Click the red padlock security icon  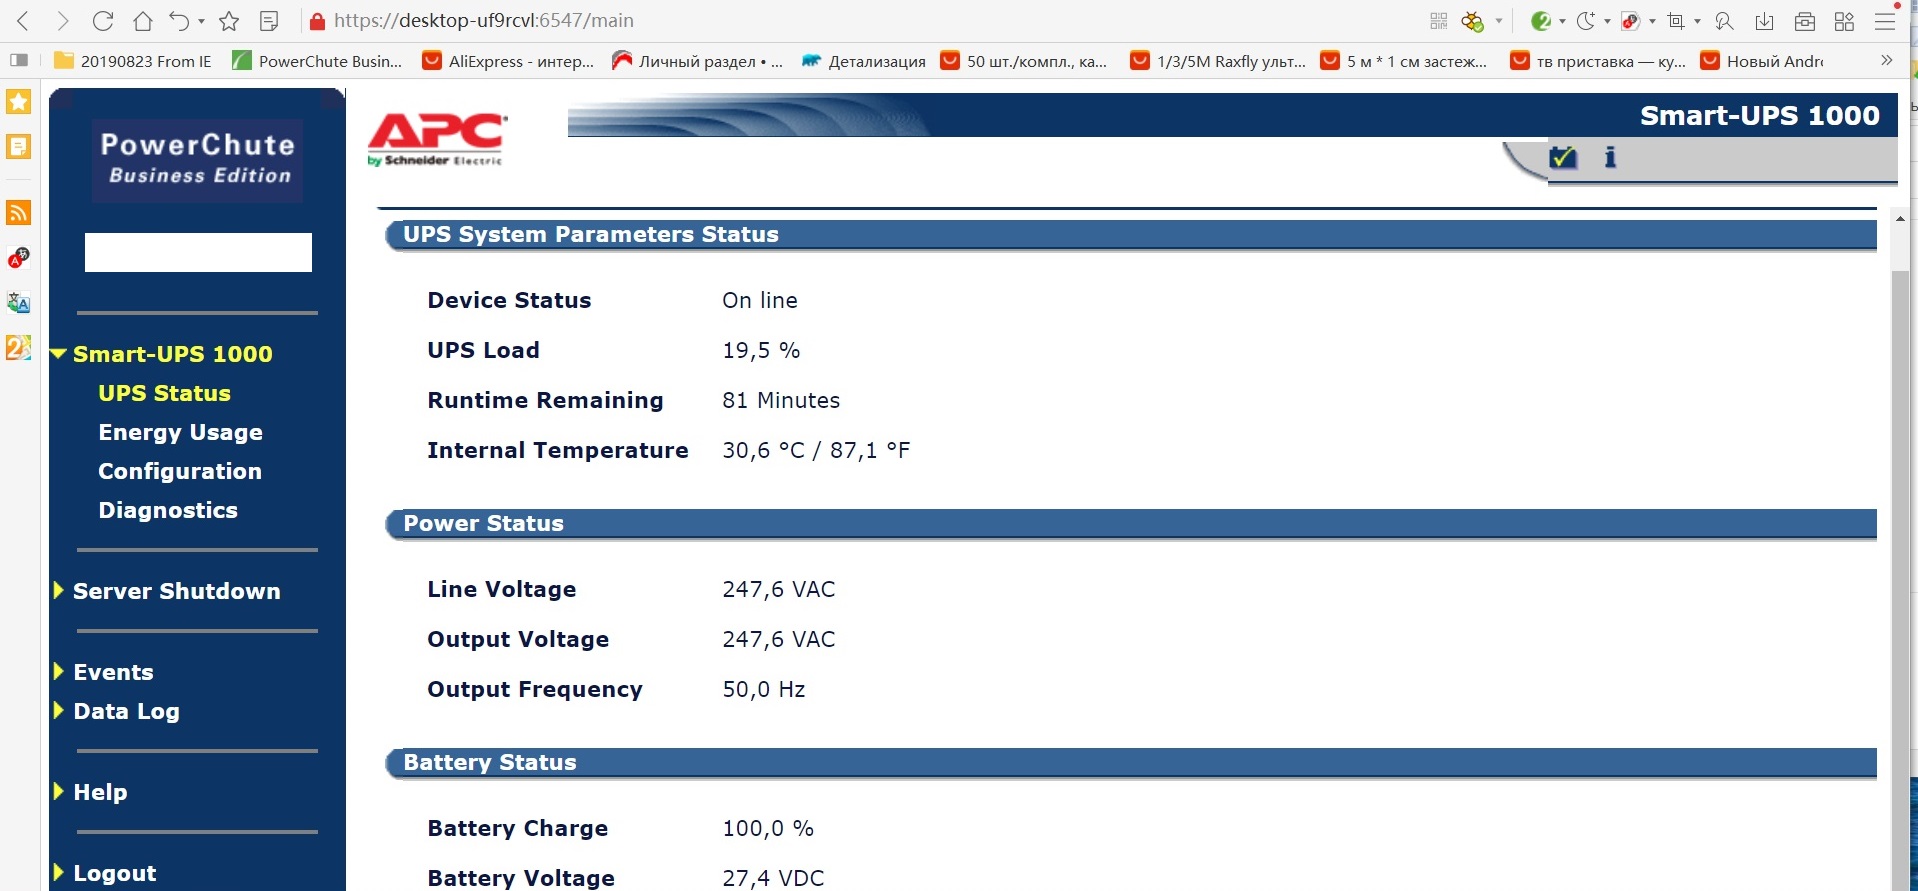[x=317, y=21]
